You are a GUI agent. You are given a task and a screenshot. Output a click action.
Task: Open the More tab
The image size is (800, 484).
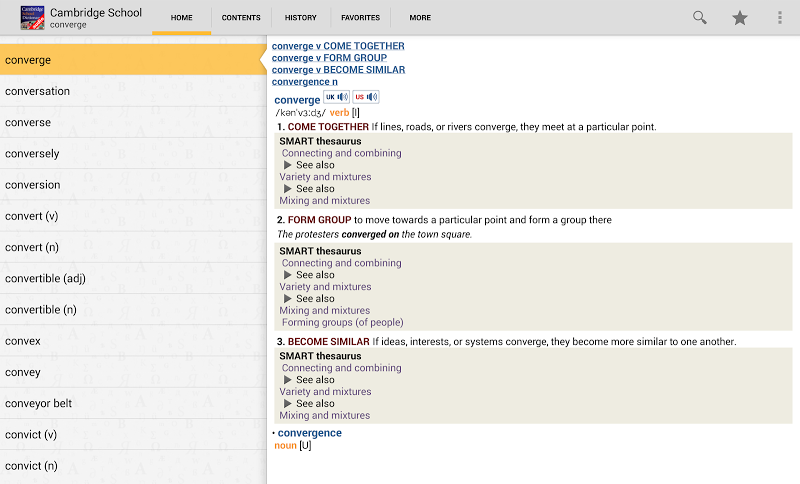(420, 18)
